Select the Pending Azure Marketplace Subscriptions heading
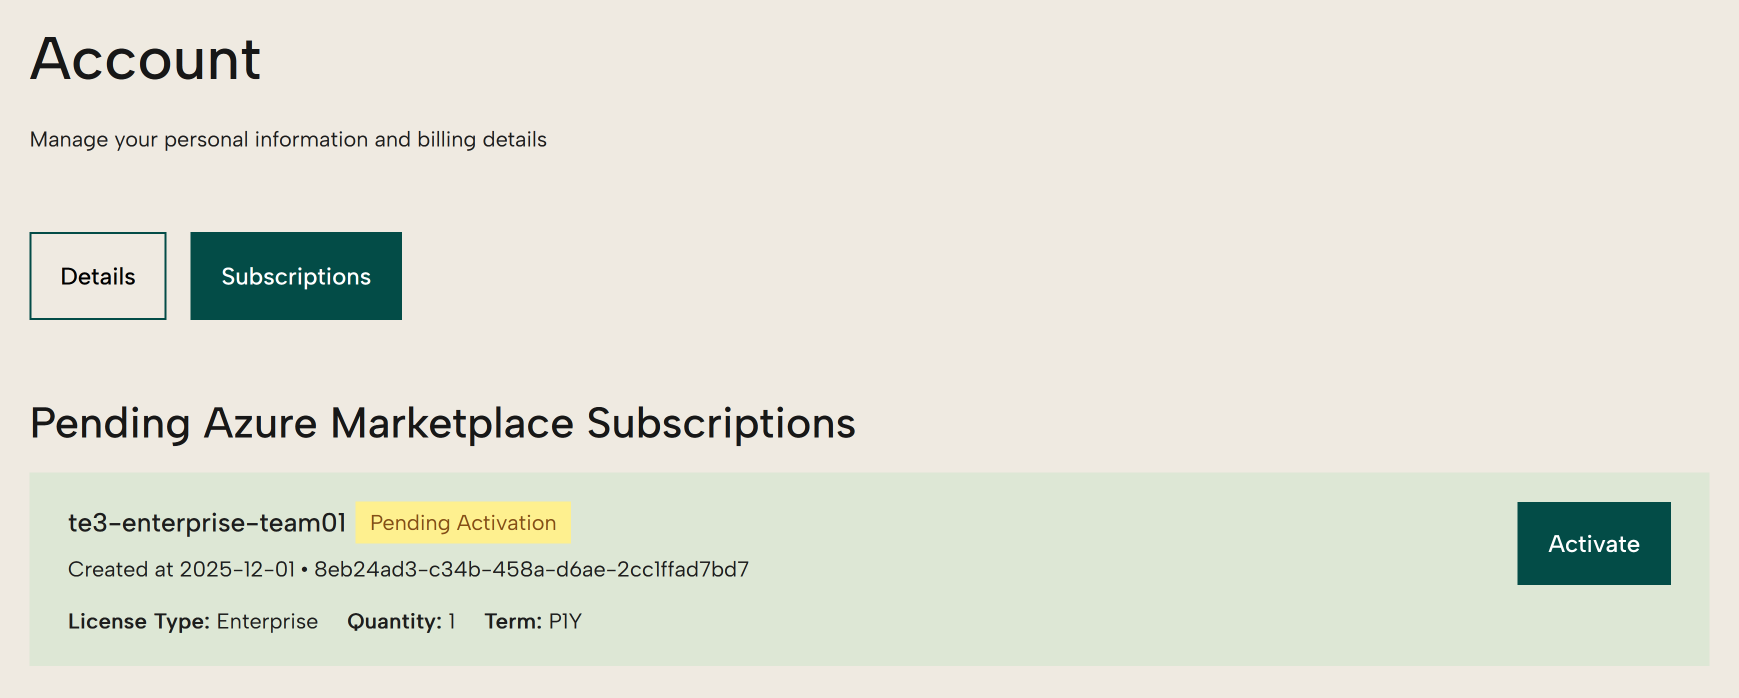Screen dimensions: 1739x698 pos(442,423)
